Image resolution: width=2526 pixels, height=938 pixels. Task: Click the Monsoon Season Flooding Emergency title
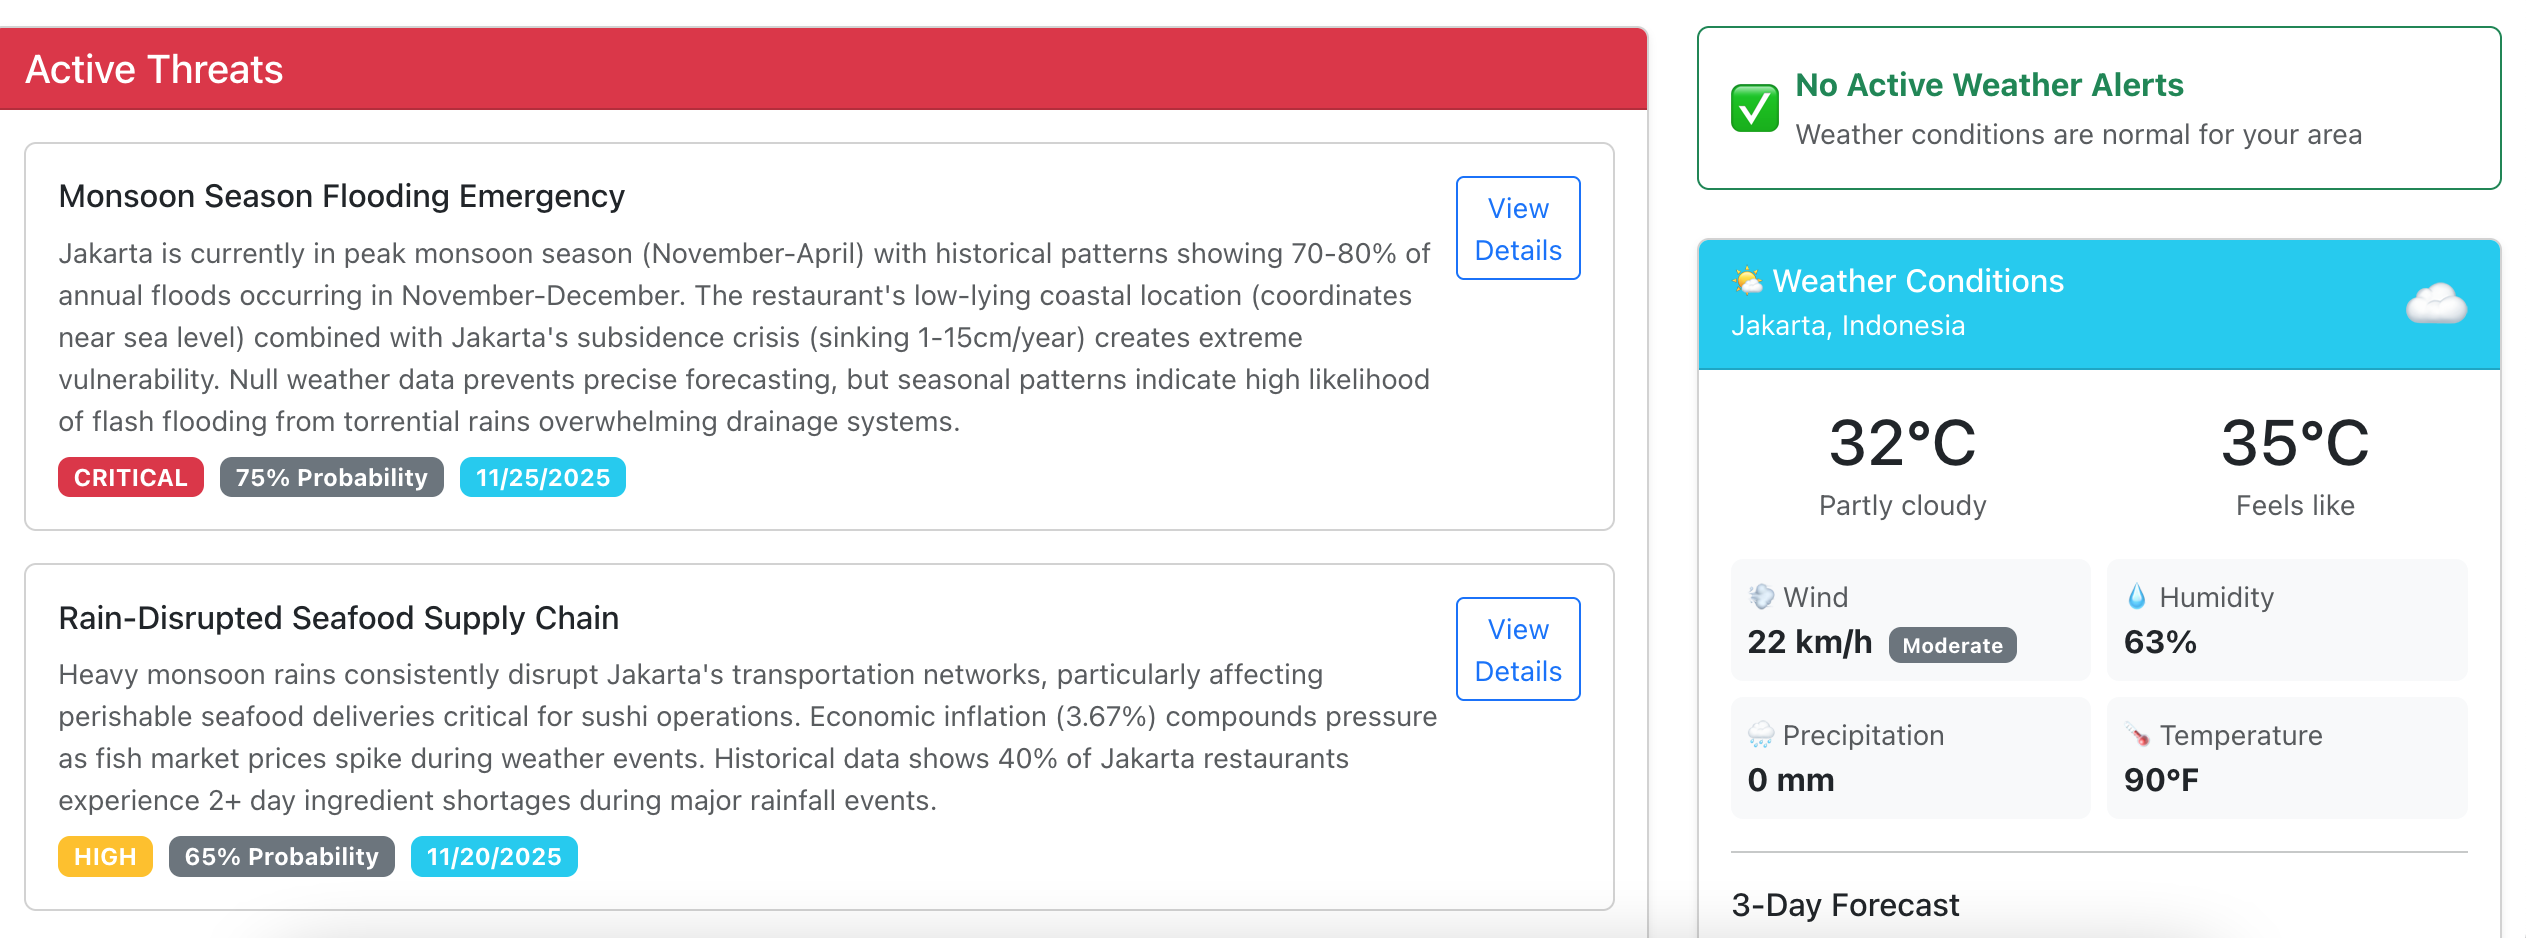click(342, 196)
